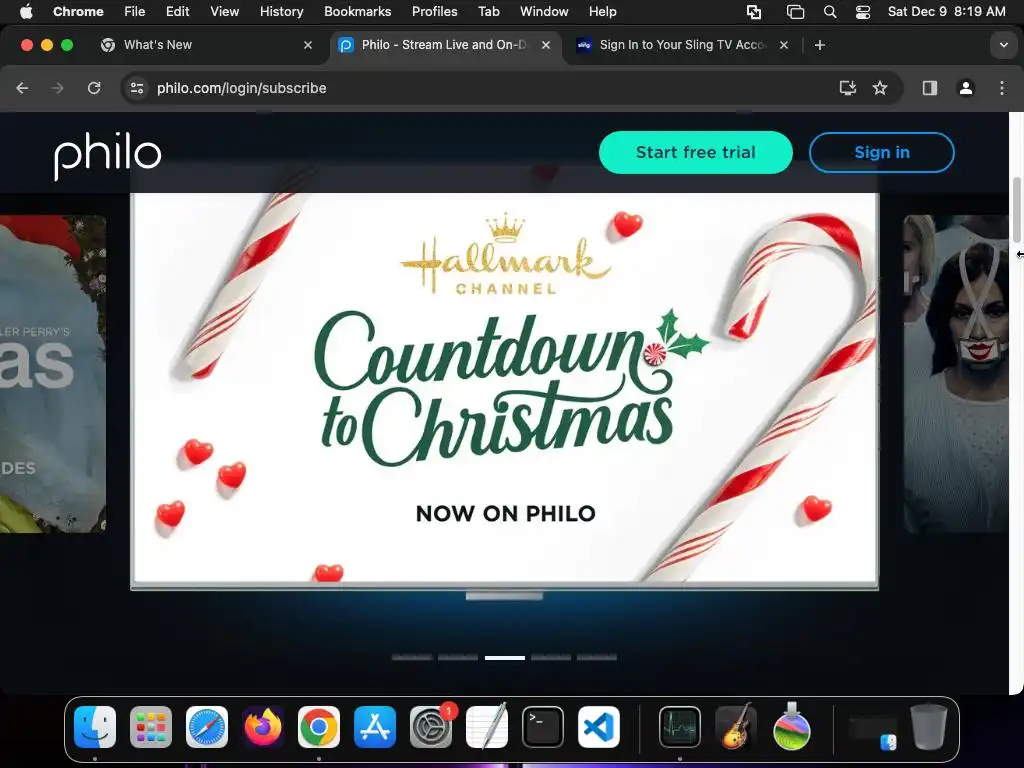
Task: Open Trash from the dock
Action: [929, 727]
